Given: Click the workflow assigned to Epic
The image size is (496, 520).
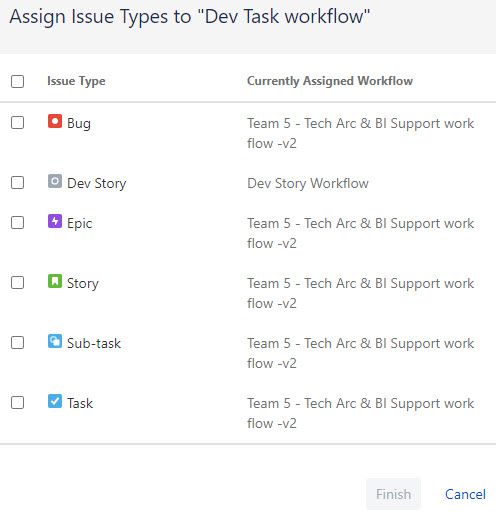Looking at the screenshot, I should click(361, 233).
